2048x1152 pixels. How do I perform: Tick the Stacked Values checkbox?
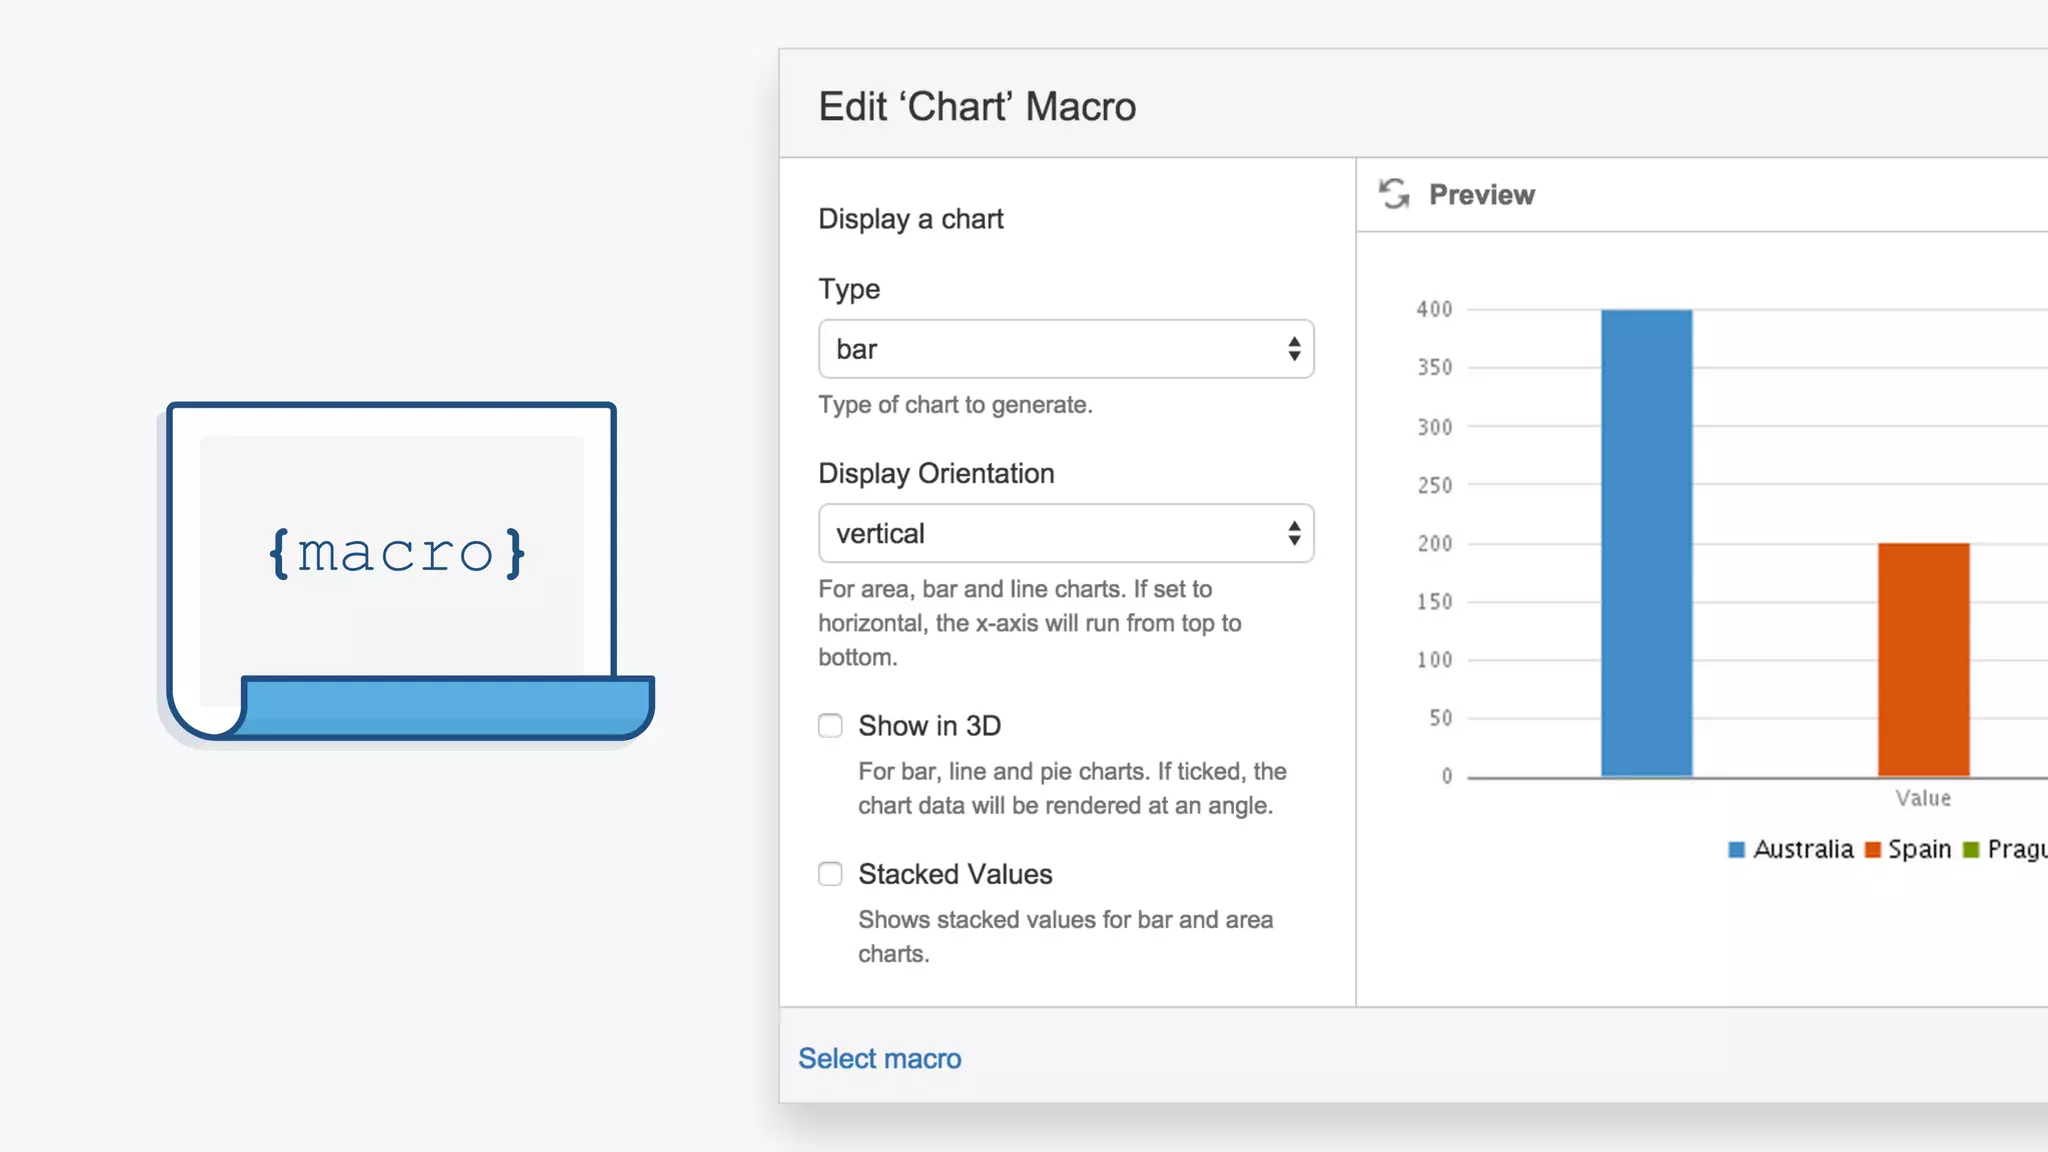pos(830,874)
